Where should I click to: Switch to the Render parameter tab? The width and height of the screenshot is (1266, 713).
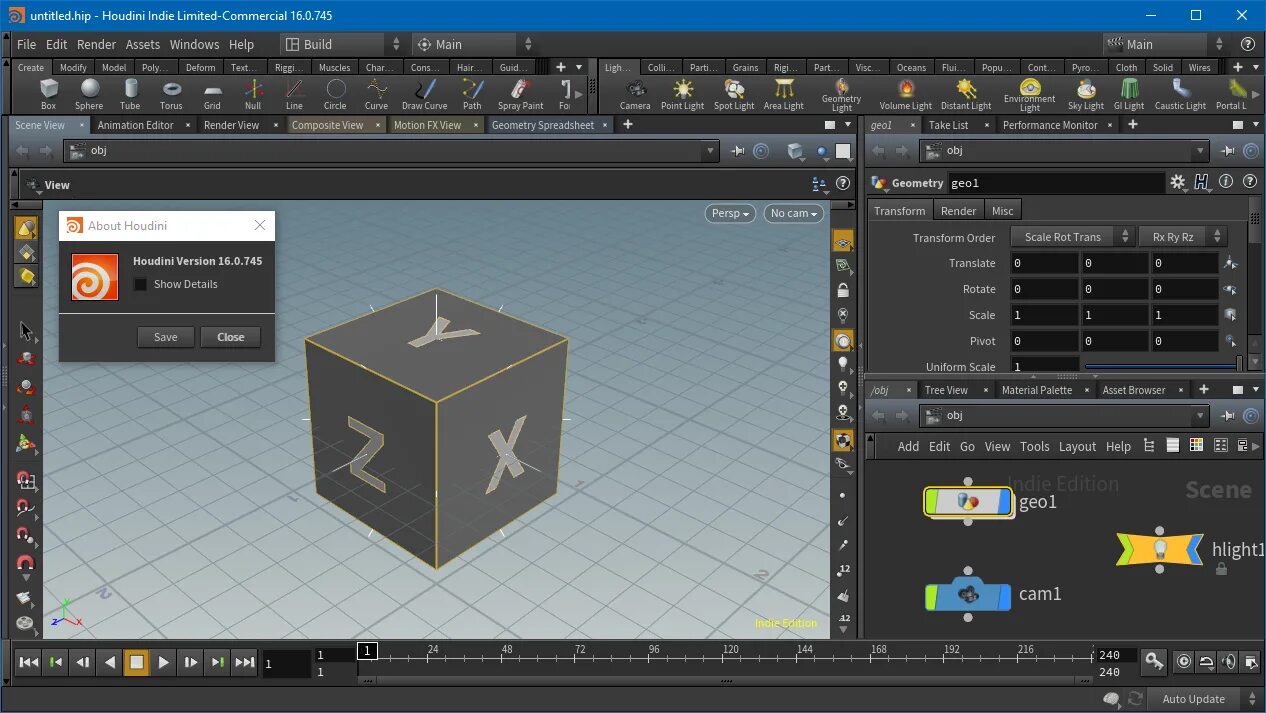click(x=958, y=211)
